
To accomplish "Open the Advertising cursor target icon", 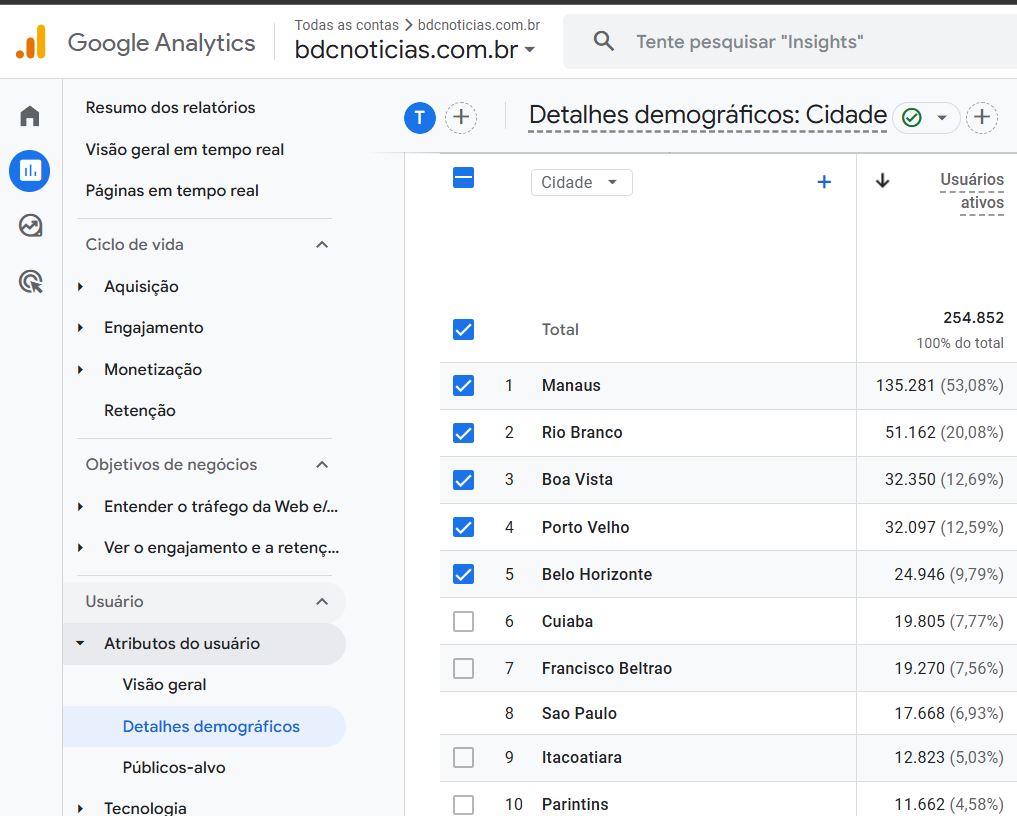I will [x=30, y=282].
